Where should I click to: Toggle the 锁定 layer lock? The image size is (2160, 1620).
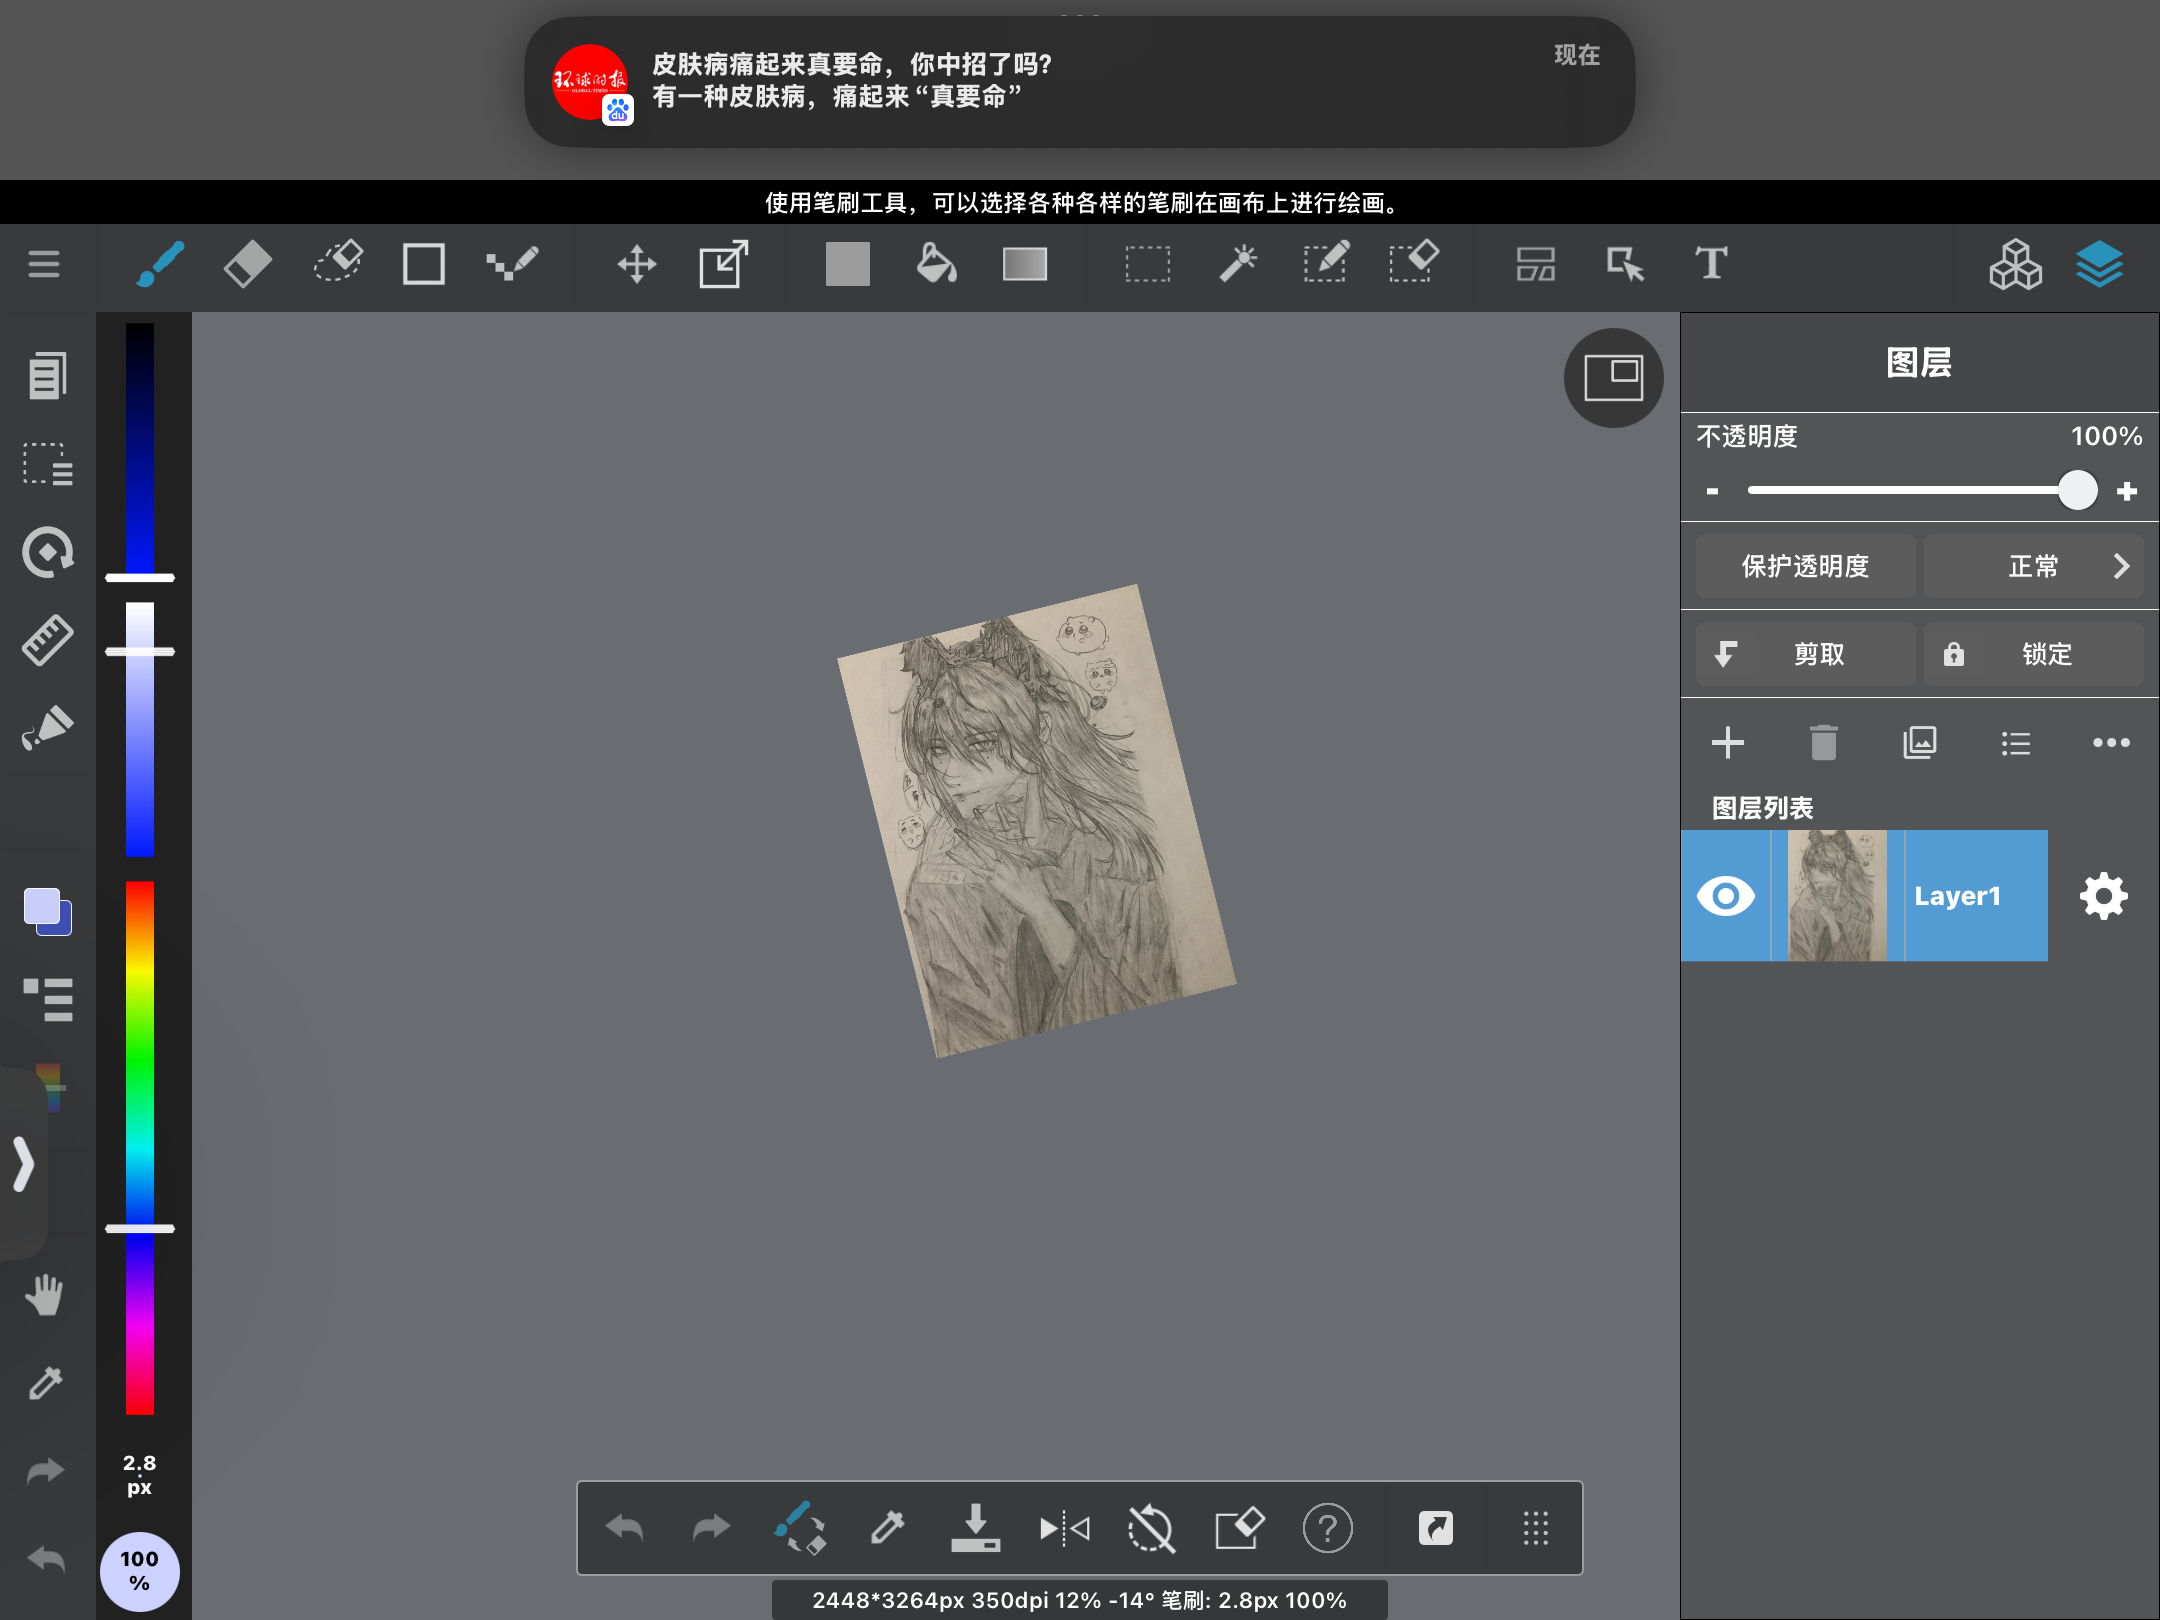click(x=2033, y=654)
